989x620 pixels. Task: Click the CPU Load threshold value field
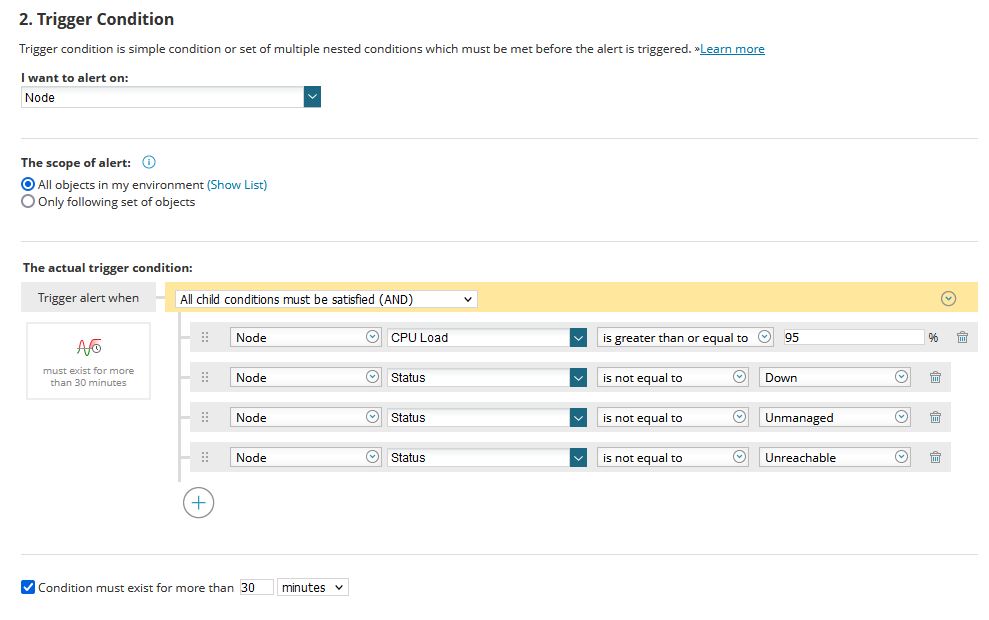(x=852, y=338)
